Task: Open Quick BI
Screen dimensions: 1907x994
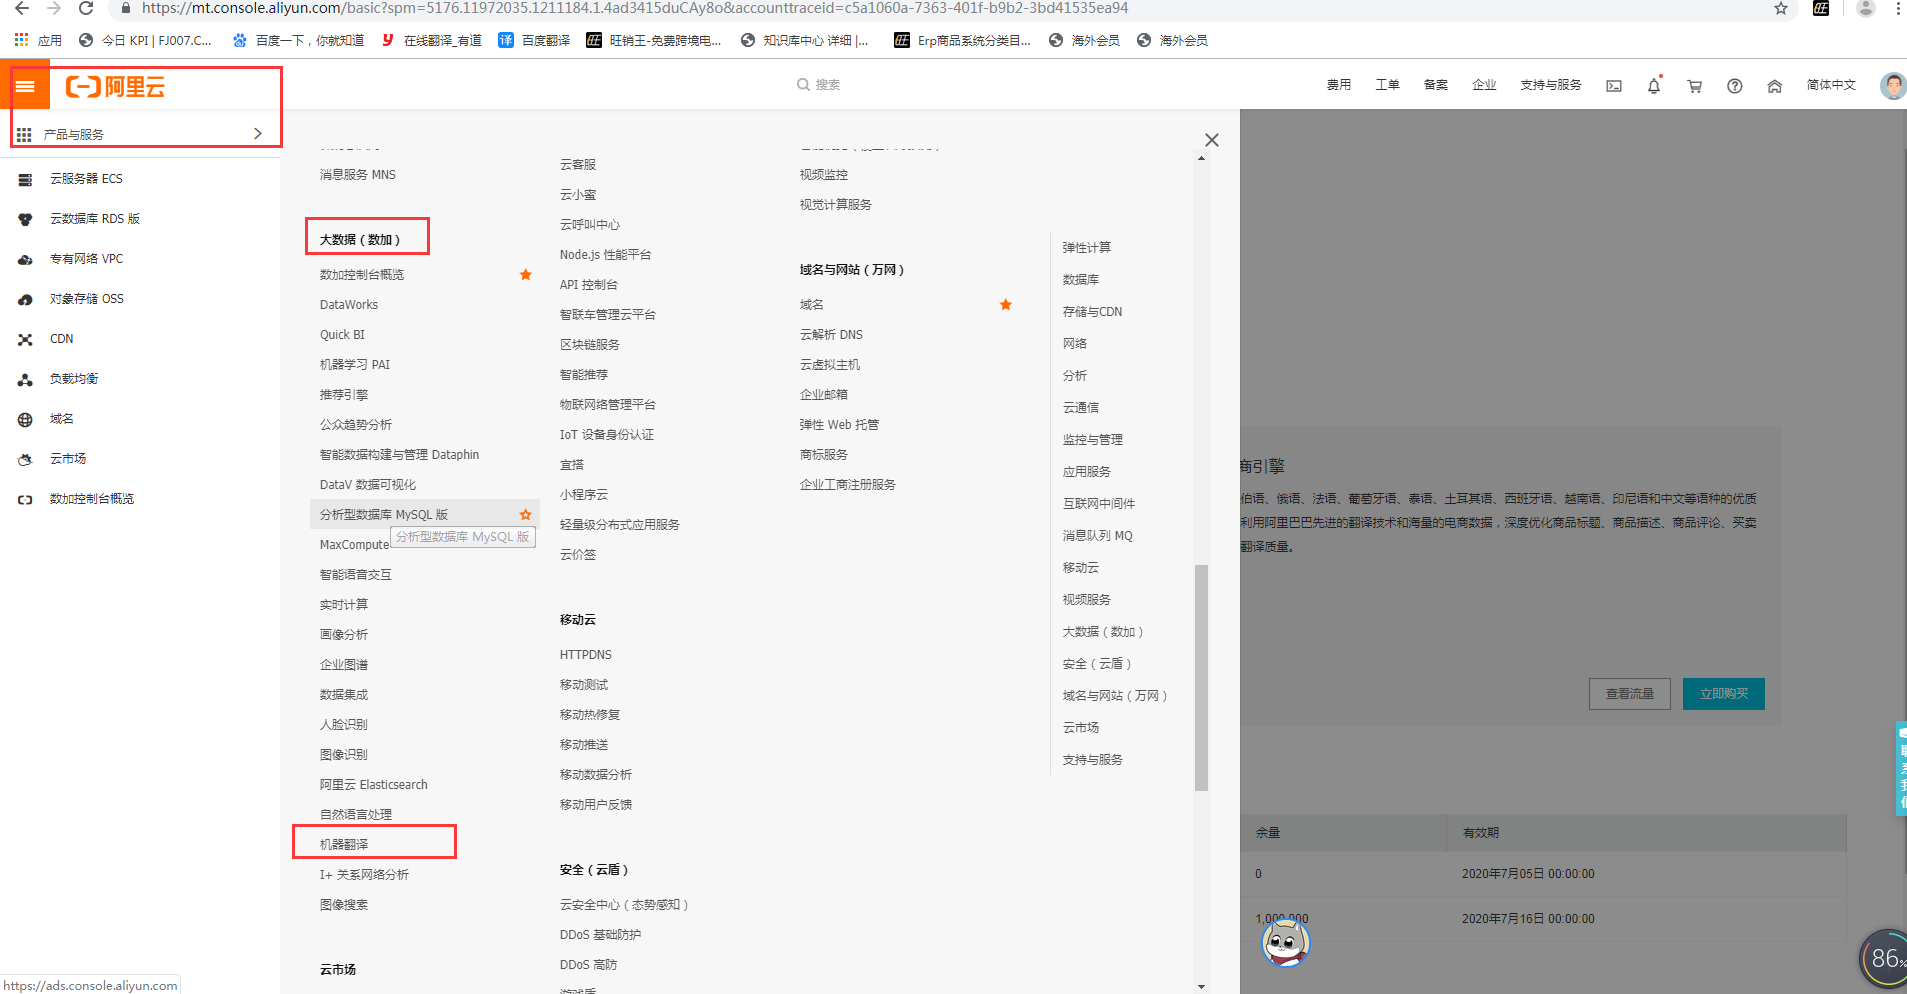Action: pyautogui.click(x=342, y=335)
